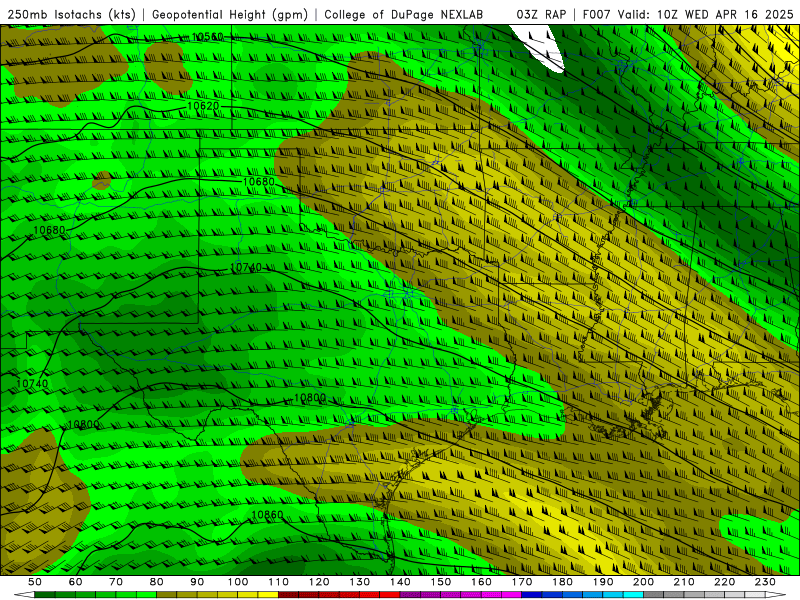Click the 200 knots scale label
This screenshot has width=800, height=600.
click(643, 582)
